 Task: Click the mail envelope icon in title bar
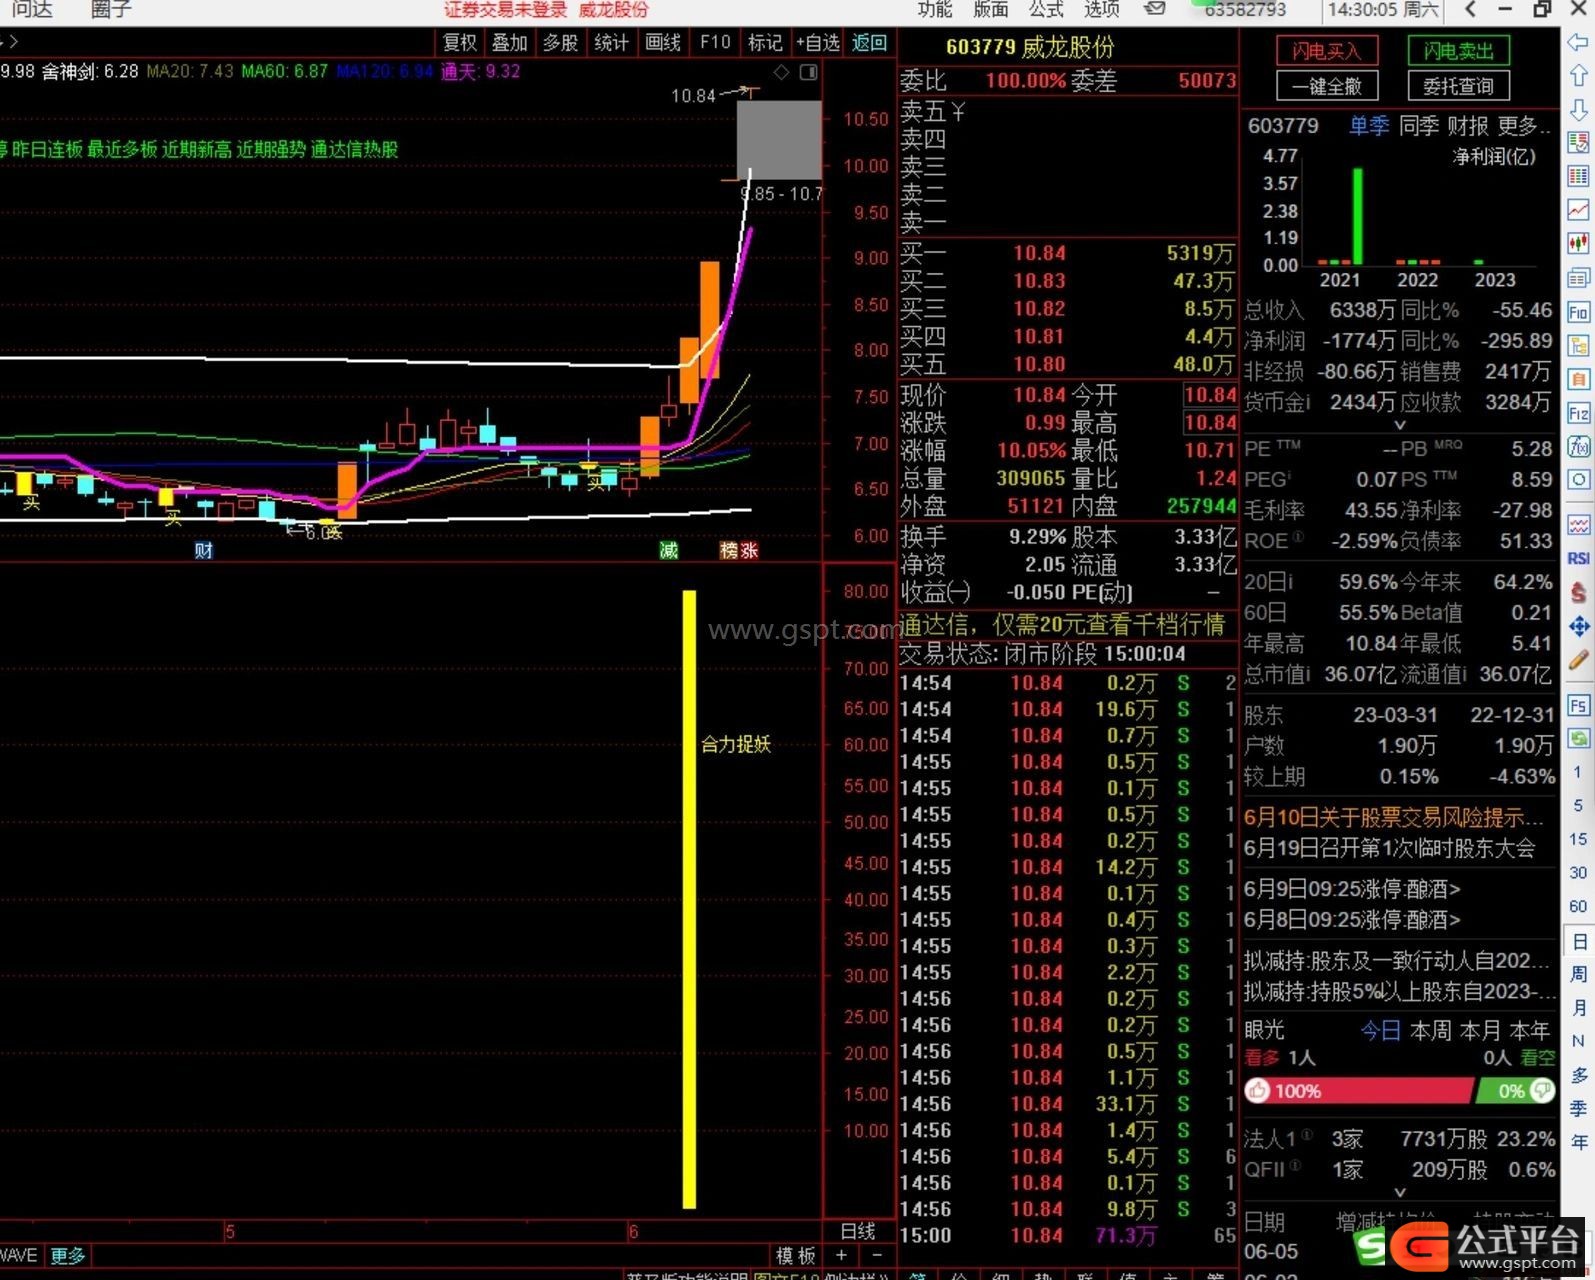click(1155, 9)
